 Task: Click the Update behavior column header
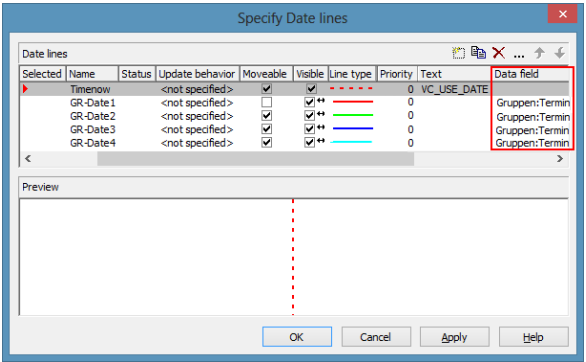pos(197,74)
